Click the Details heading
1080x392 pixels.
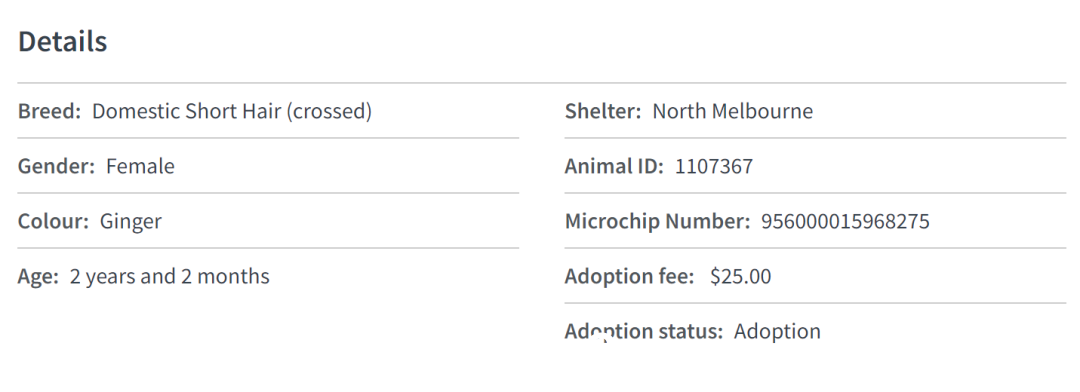(x=63, y=41)
